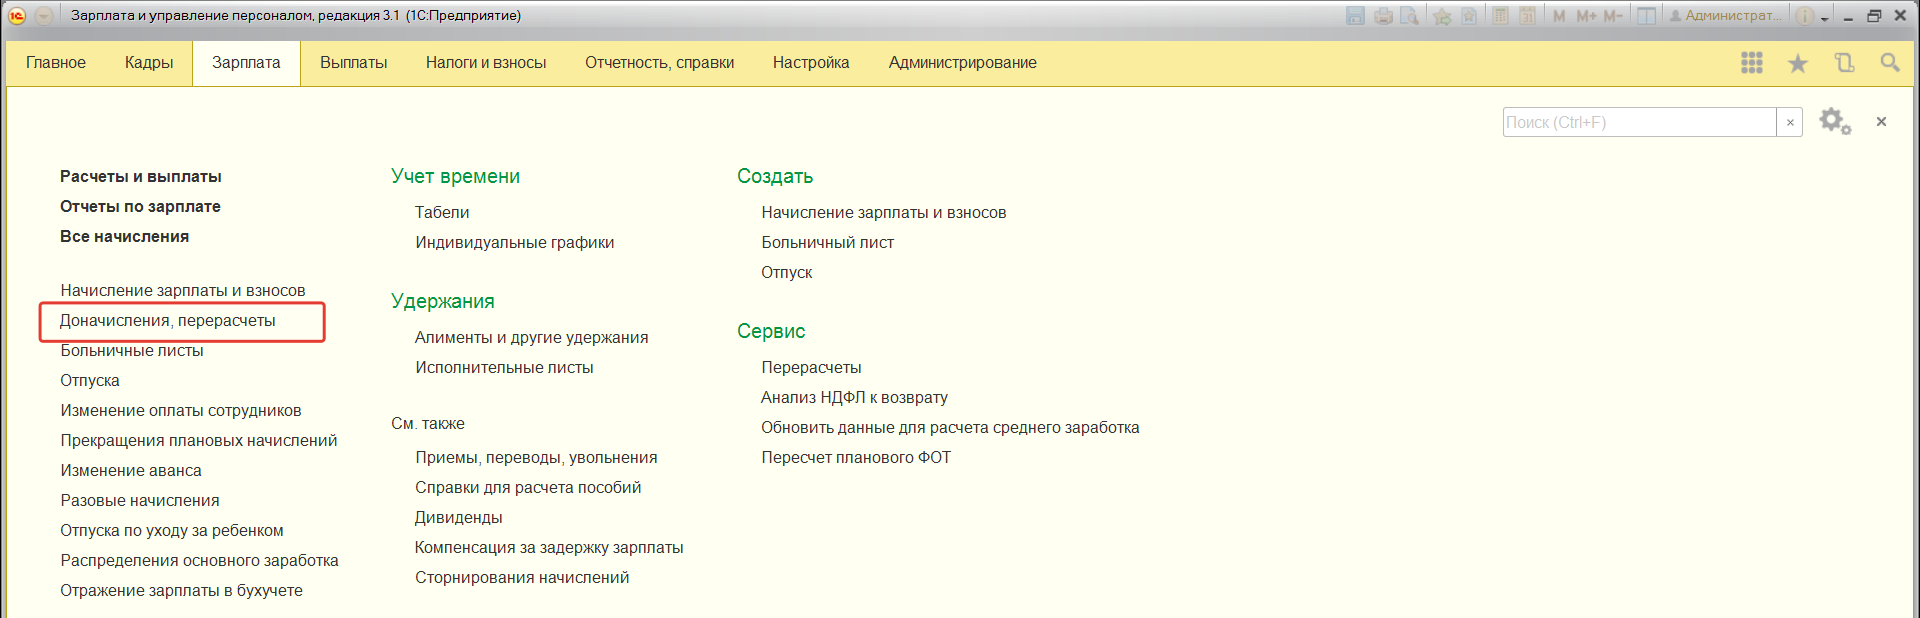Click the 1C logo icon
Viewport: 1920px width, 618px height.
tap(17, 15)
